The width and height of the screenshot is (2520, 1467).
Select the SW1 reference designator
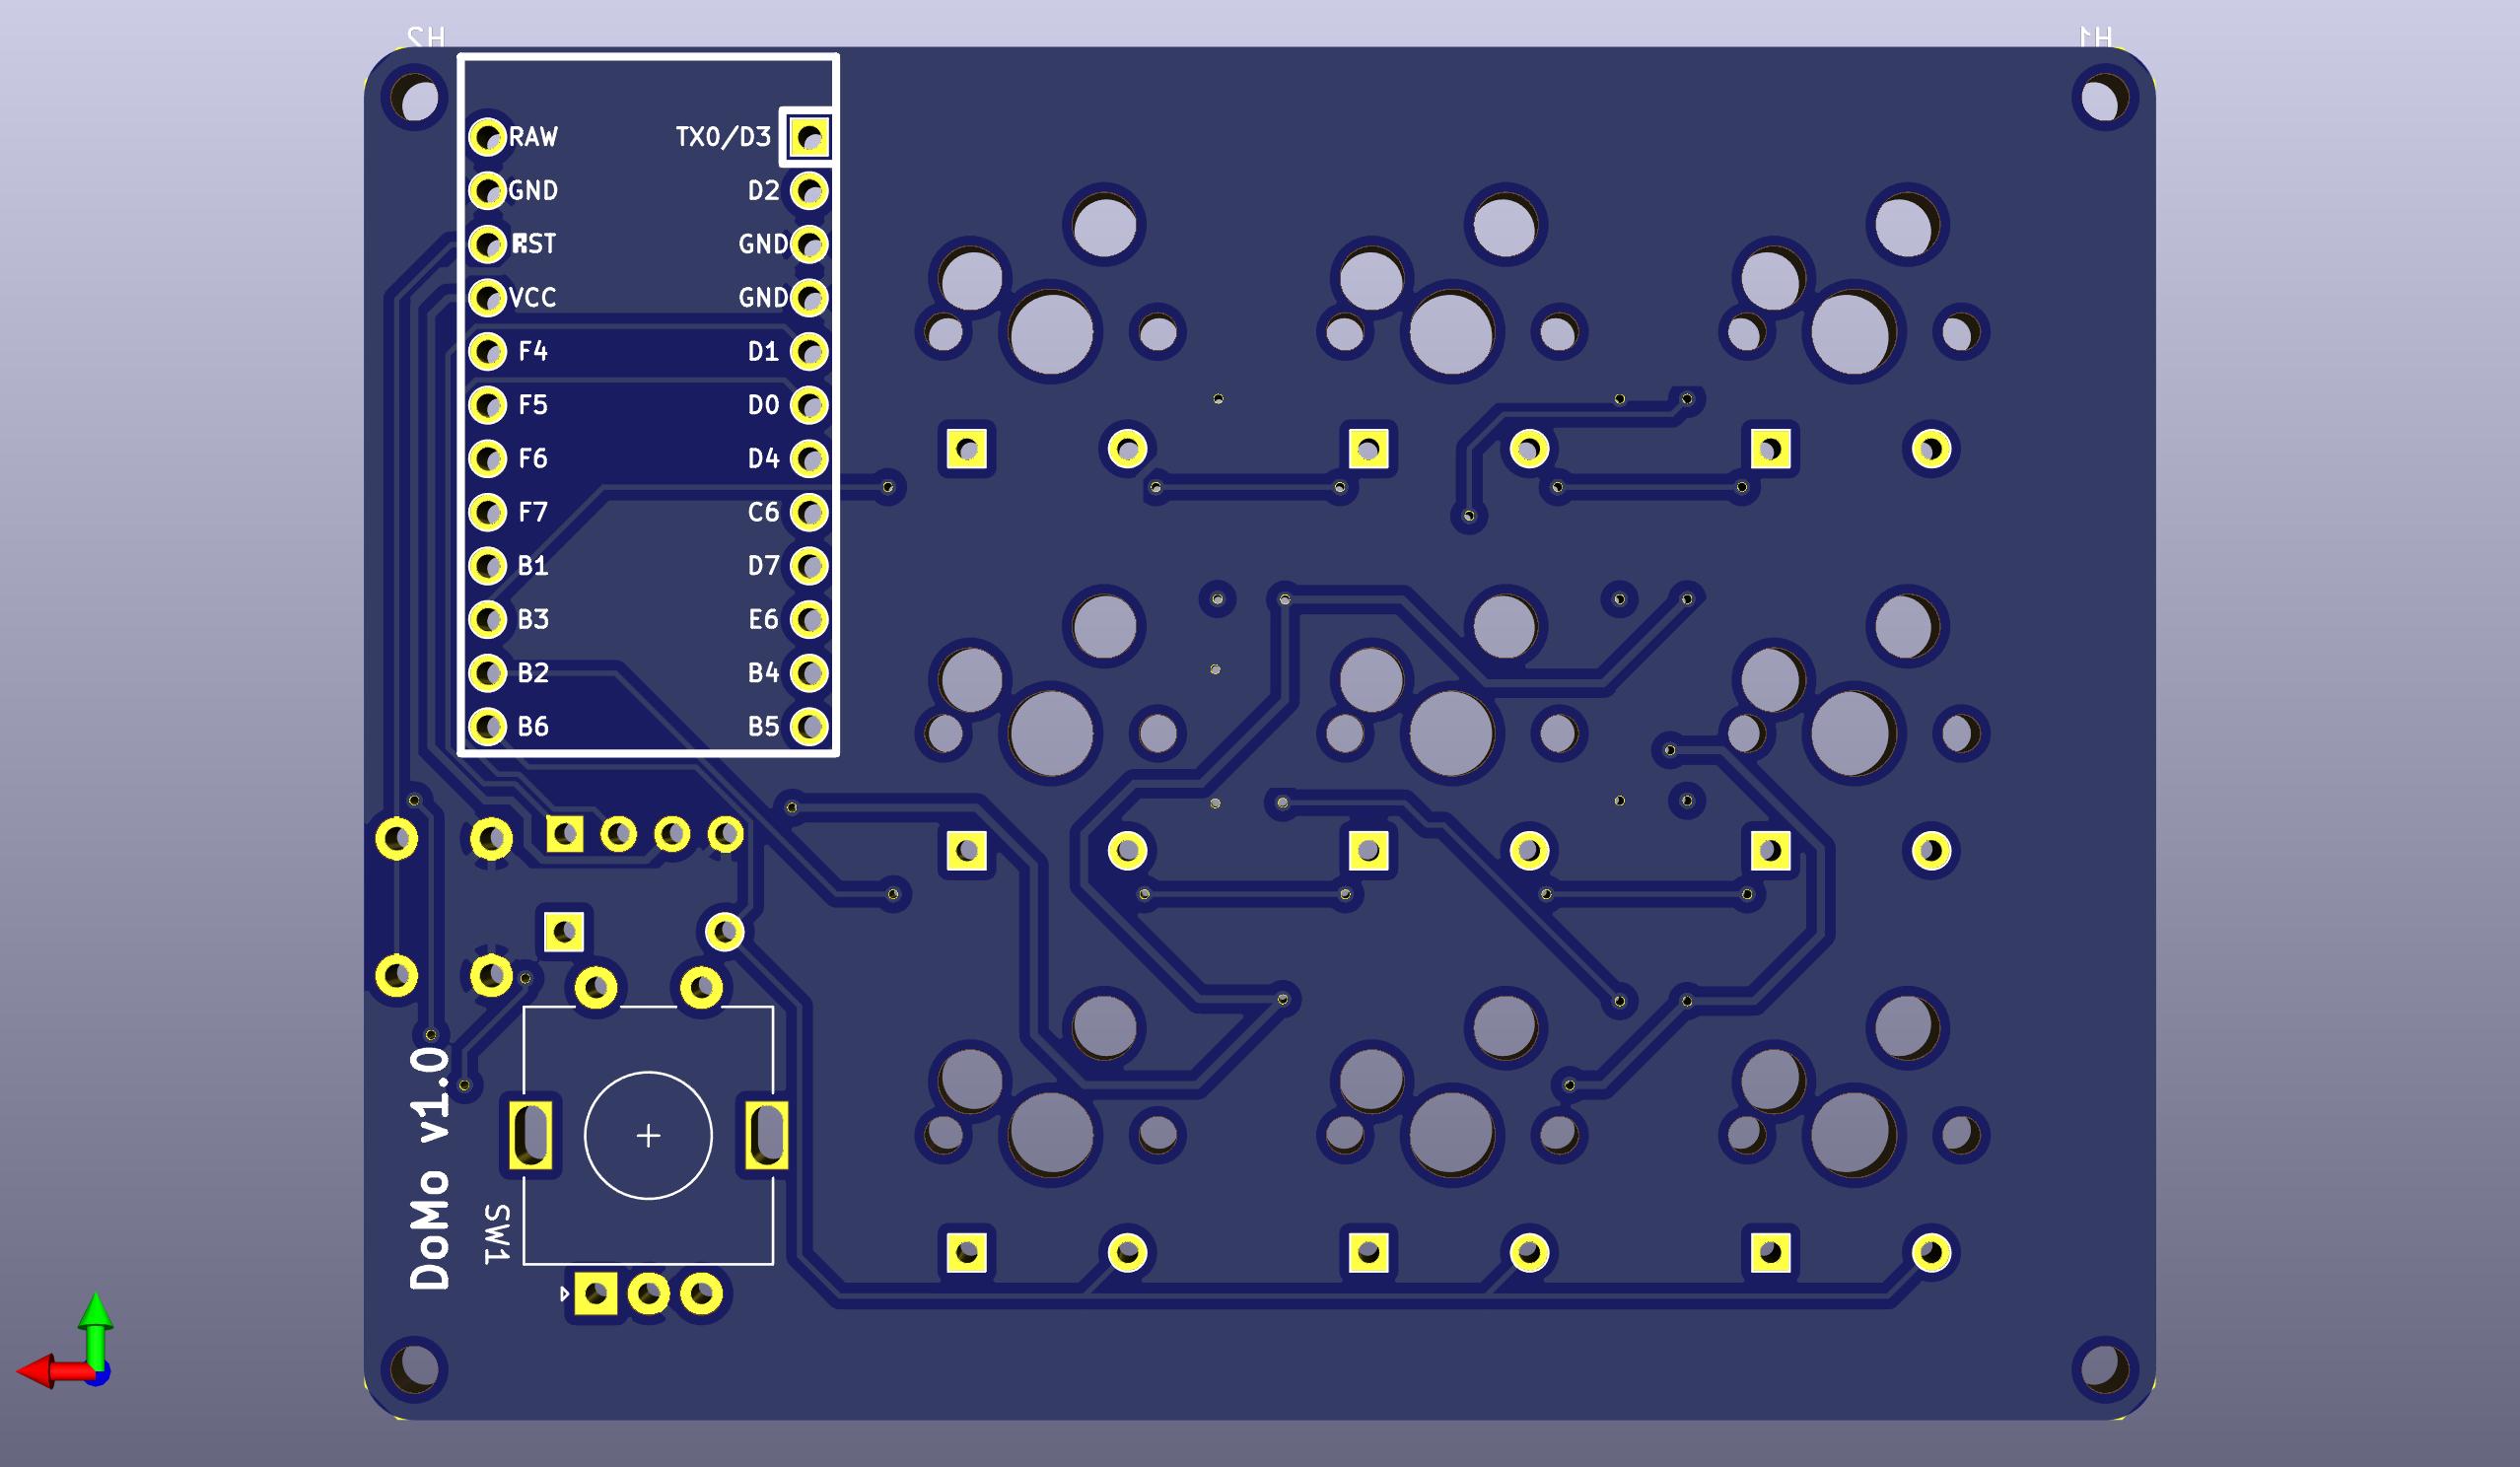point(497,1234)
